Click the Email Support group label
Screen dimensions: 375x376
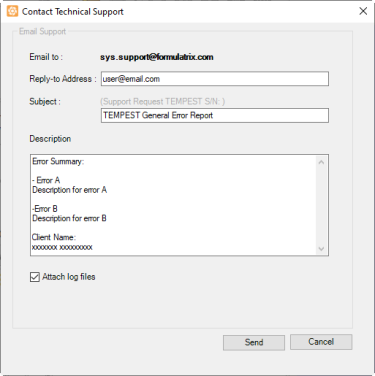pos(42,32)
